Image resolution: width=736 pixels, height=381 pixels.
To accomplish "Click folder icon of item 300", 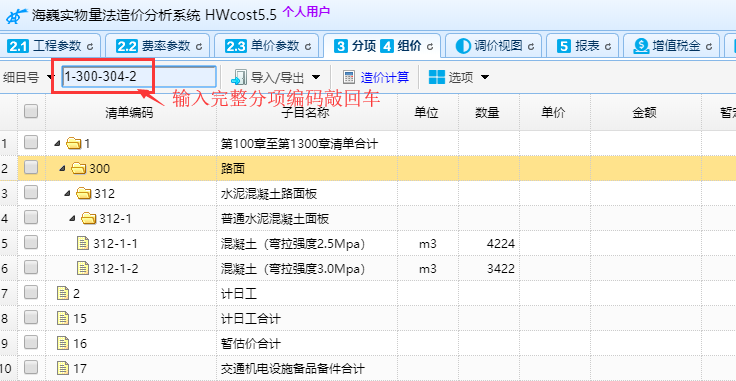I will (x=78, y=168).
